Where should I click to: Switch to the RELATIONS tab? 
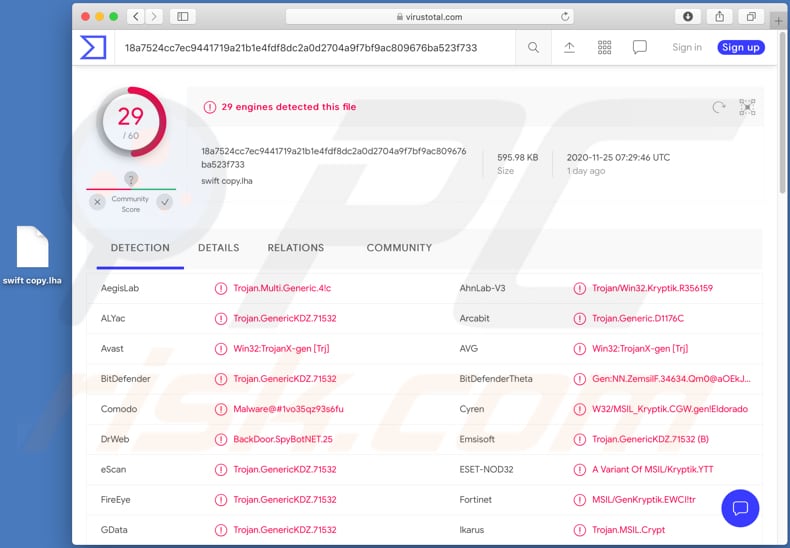tap(296, 248)
